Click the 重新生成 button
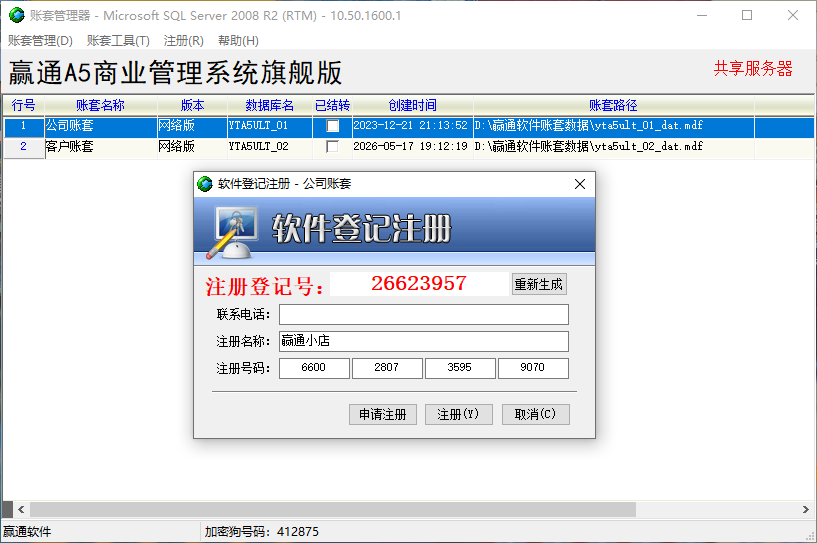The width and height of the screenshot is (817, 543). (x=539, y=285)
